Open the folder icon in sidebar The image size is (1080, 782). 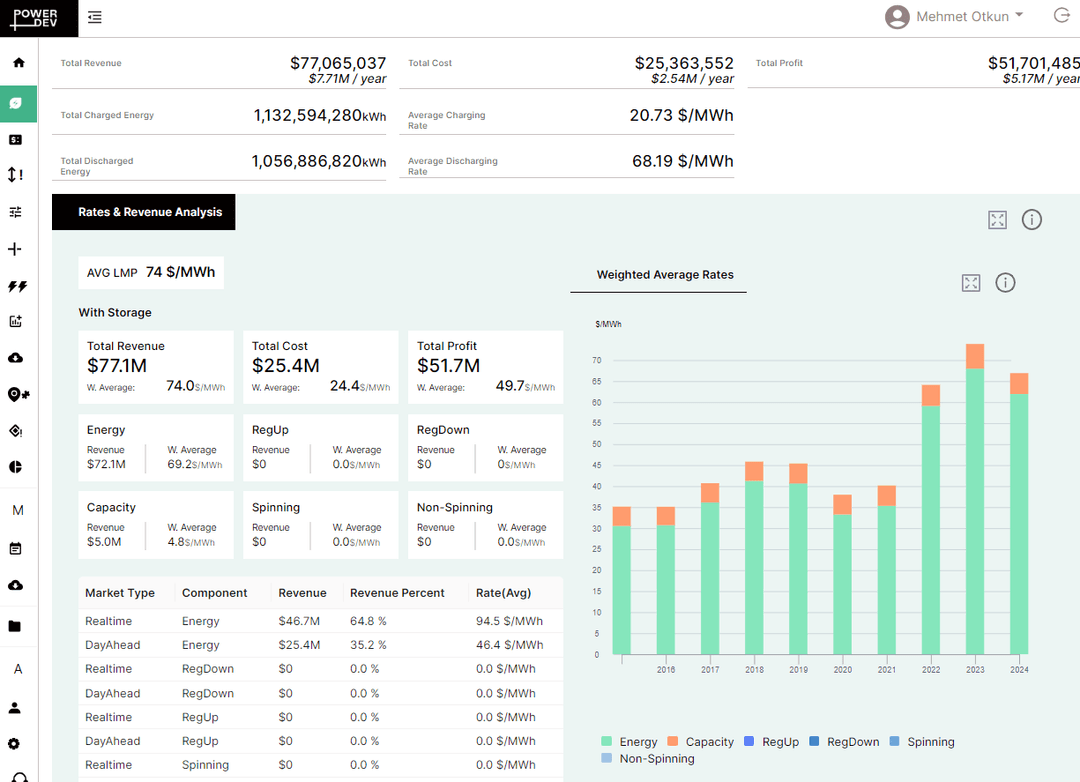pyautogui.click(x=16, y=627)
